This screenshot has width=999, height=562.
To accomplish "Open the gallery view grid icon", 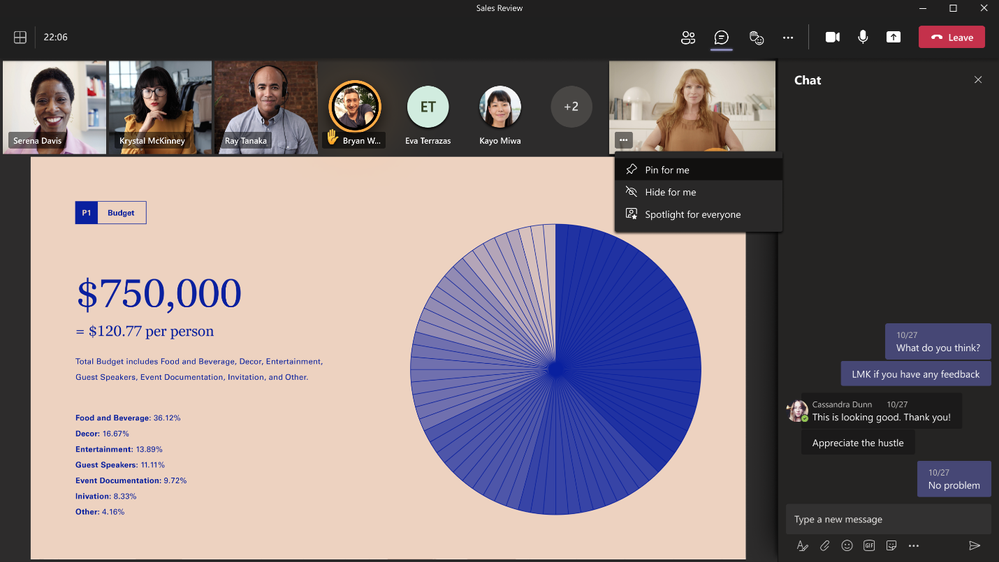I will click(x=20, y=37).
